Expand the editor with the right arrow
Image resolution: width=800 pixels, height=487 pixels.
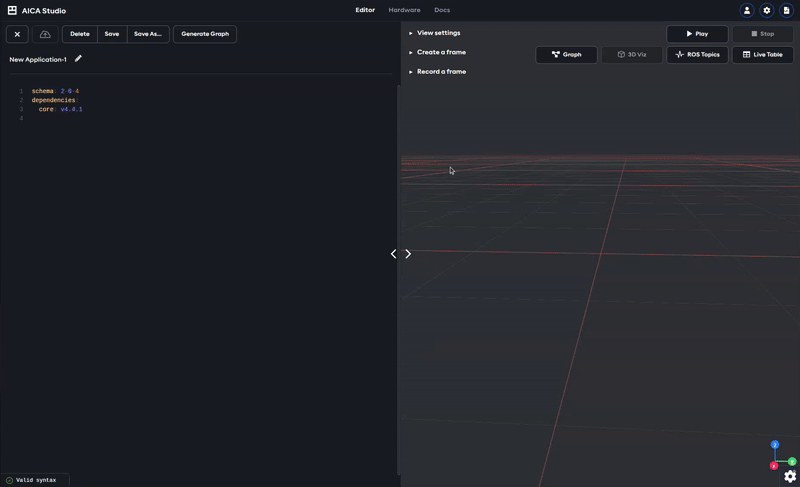click(x=408, y=254)
